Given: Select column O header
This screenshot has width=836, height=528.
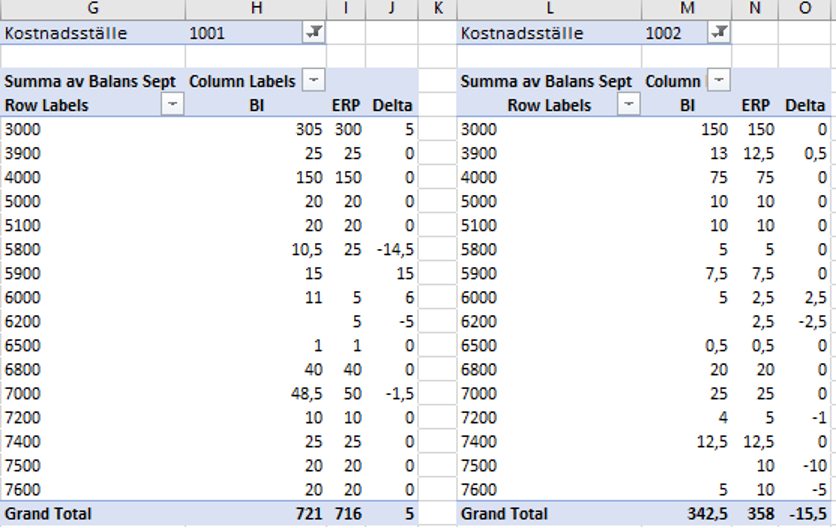Looking at the screenshot, I should click(x=805, y=9).
